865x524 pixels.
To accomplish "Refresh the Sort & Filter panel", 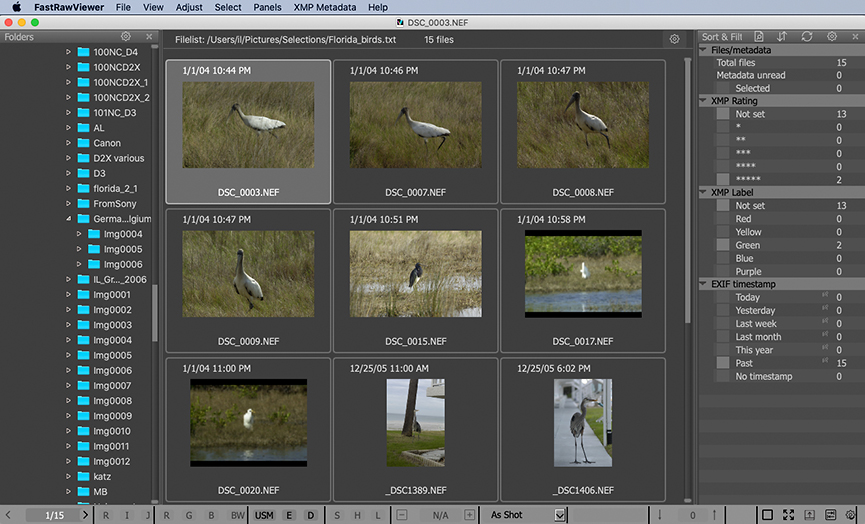I will point(807,37).
